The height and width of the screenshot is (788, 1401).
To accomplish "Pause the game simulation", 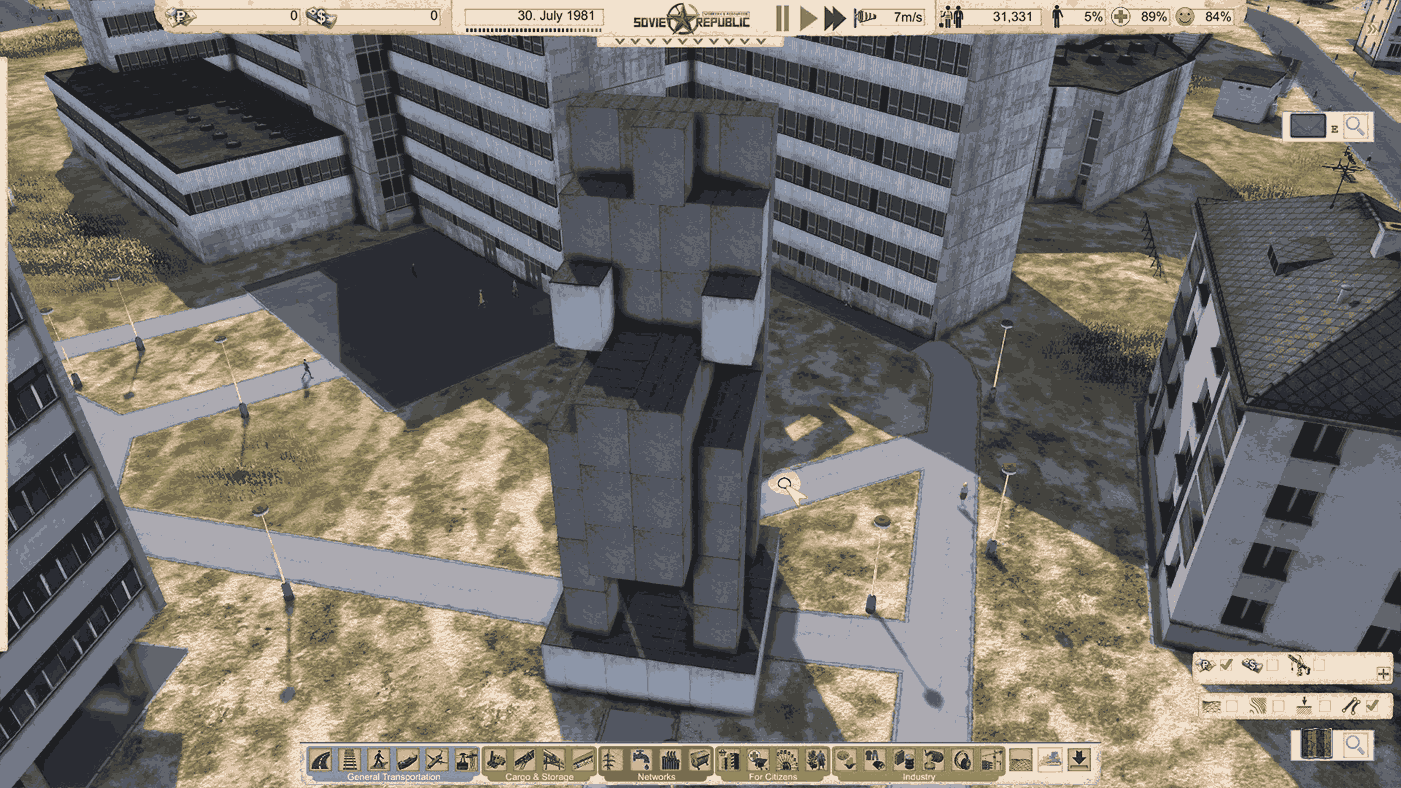I will 782,17.
